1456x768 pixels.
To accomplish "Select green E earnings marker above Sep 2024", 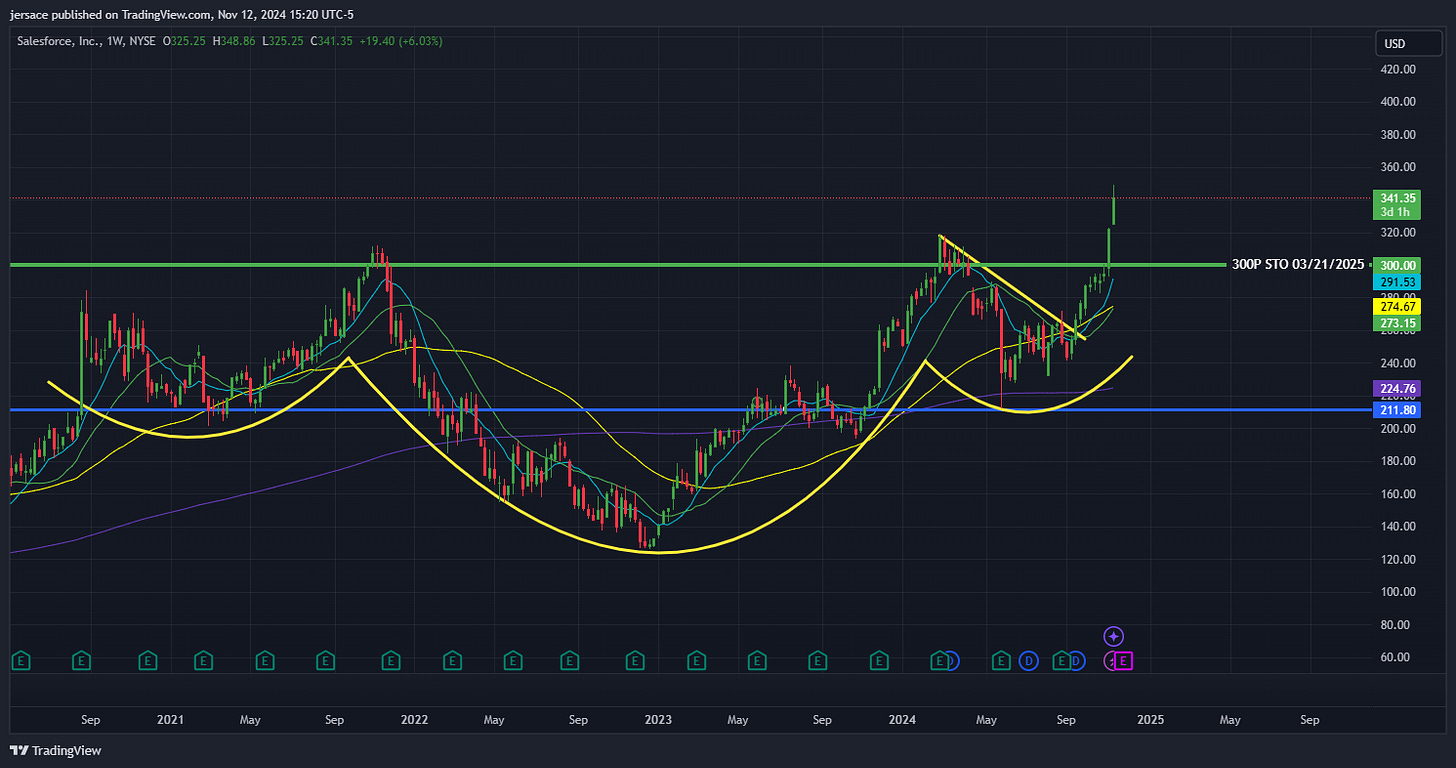I will (1061, 660).
